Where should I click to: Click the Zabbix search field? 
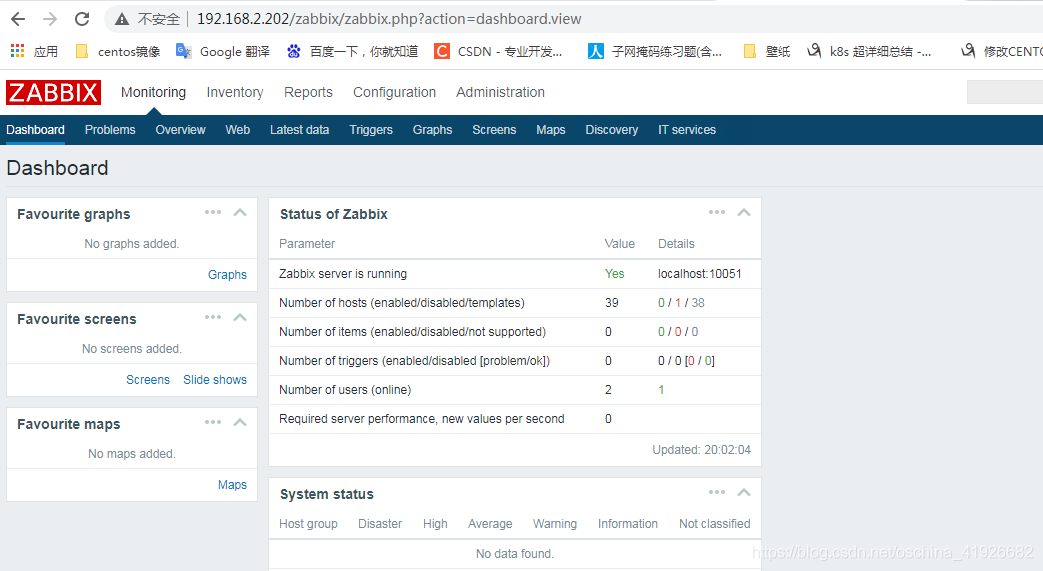pos(1004,92)
